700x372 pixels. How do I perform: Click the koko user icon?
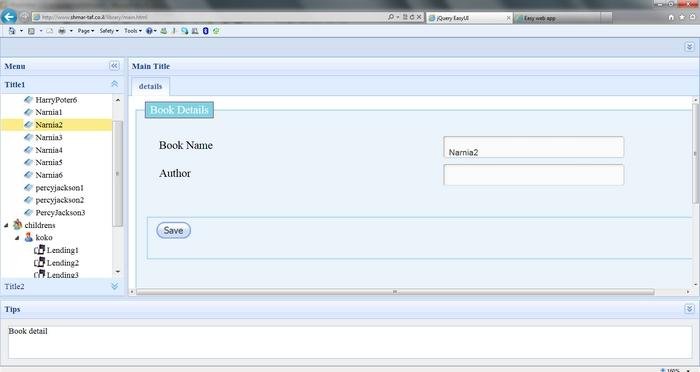tap(29, 237)
